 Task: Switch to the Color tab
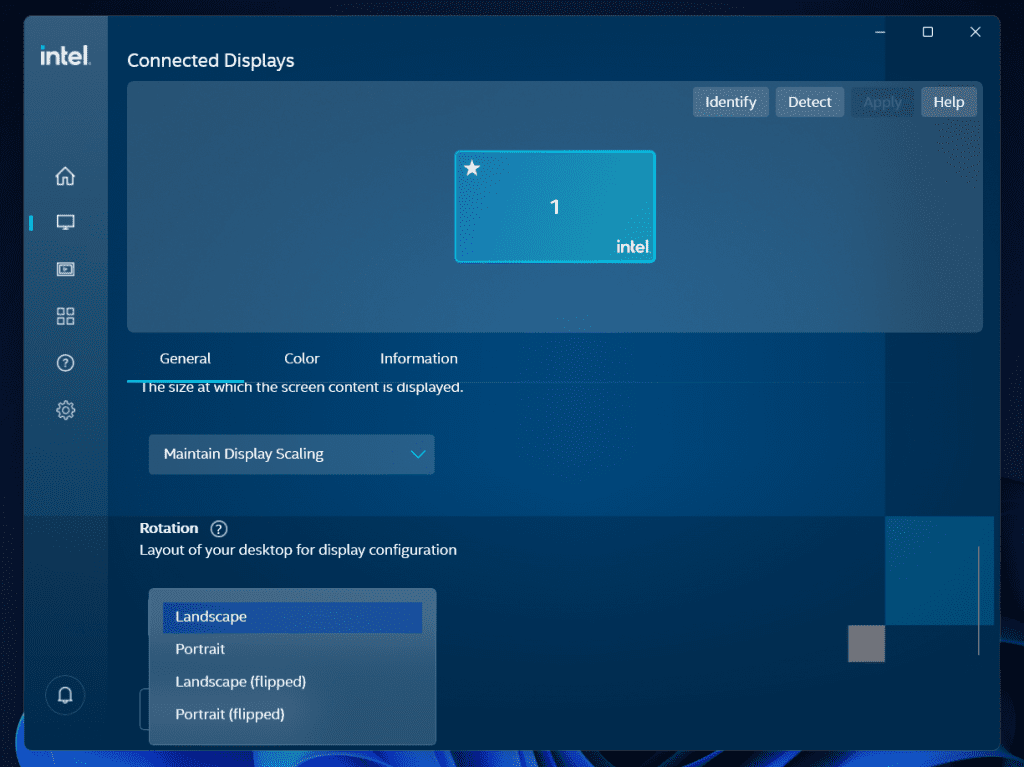302,358
